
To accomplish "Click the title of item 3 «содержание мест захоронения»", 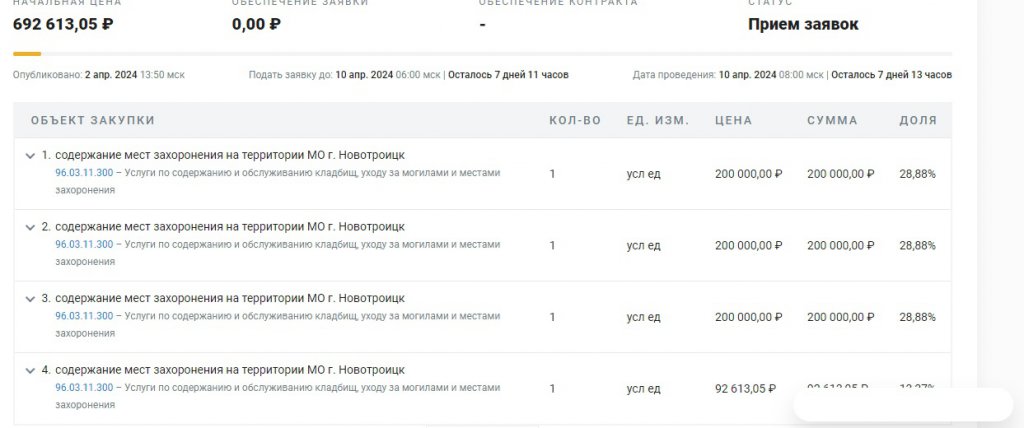I will [229, 298].
